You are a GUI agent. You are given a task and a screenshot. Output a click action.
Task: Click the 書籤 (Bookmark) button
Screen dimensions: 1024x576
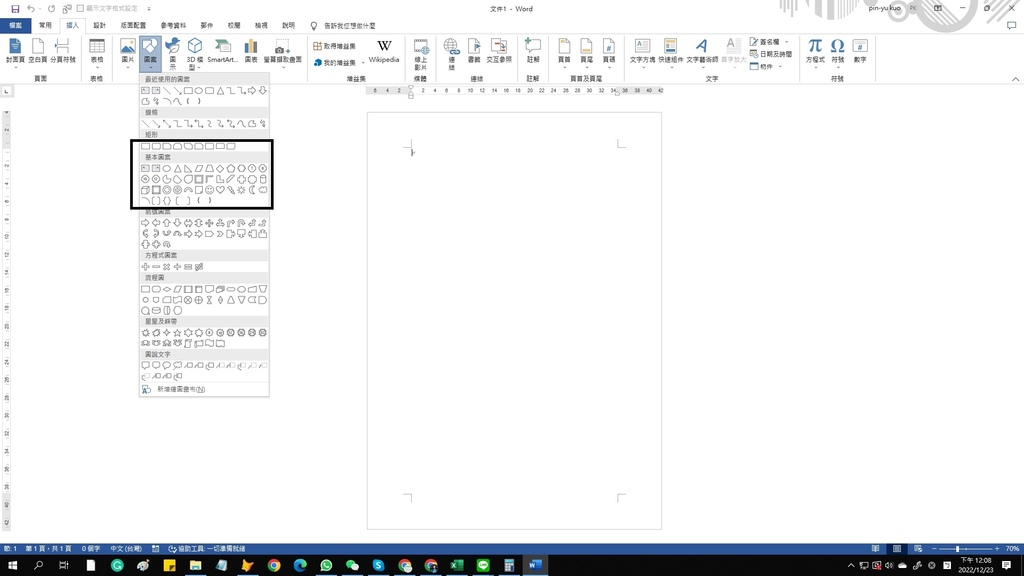click(474, 51)
